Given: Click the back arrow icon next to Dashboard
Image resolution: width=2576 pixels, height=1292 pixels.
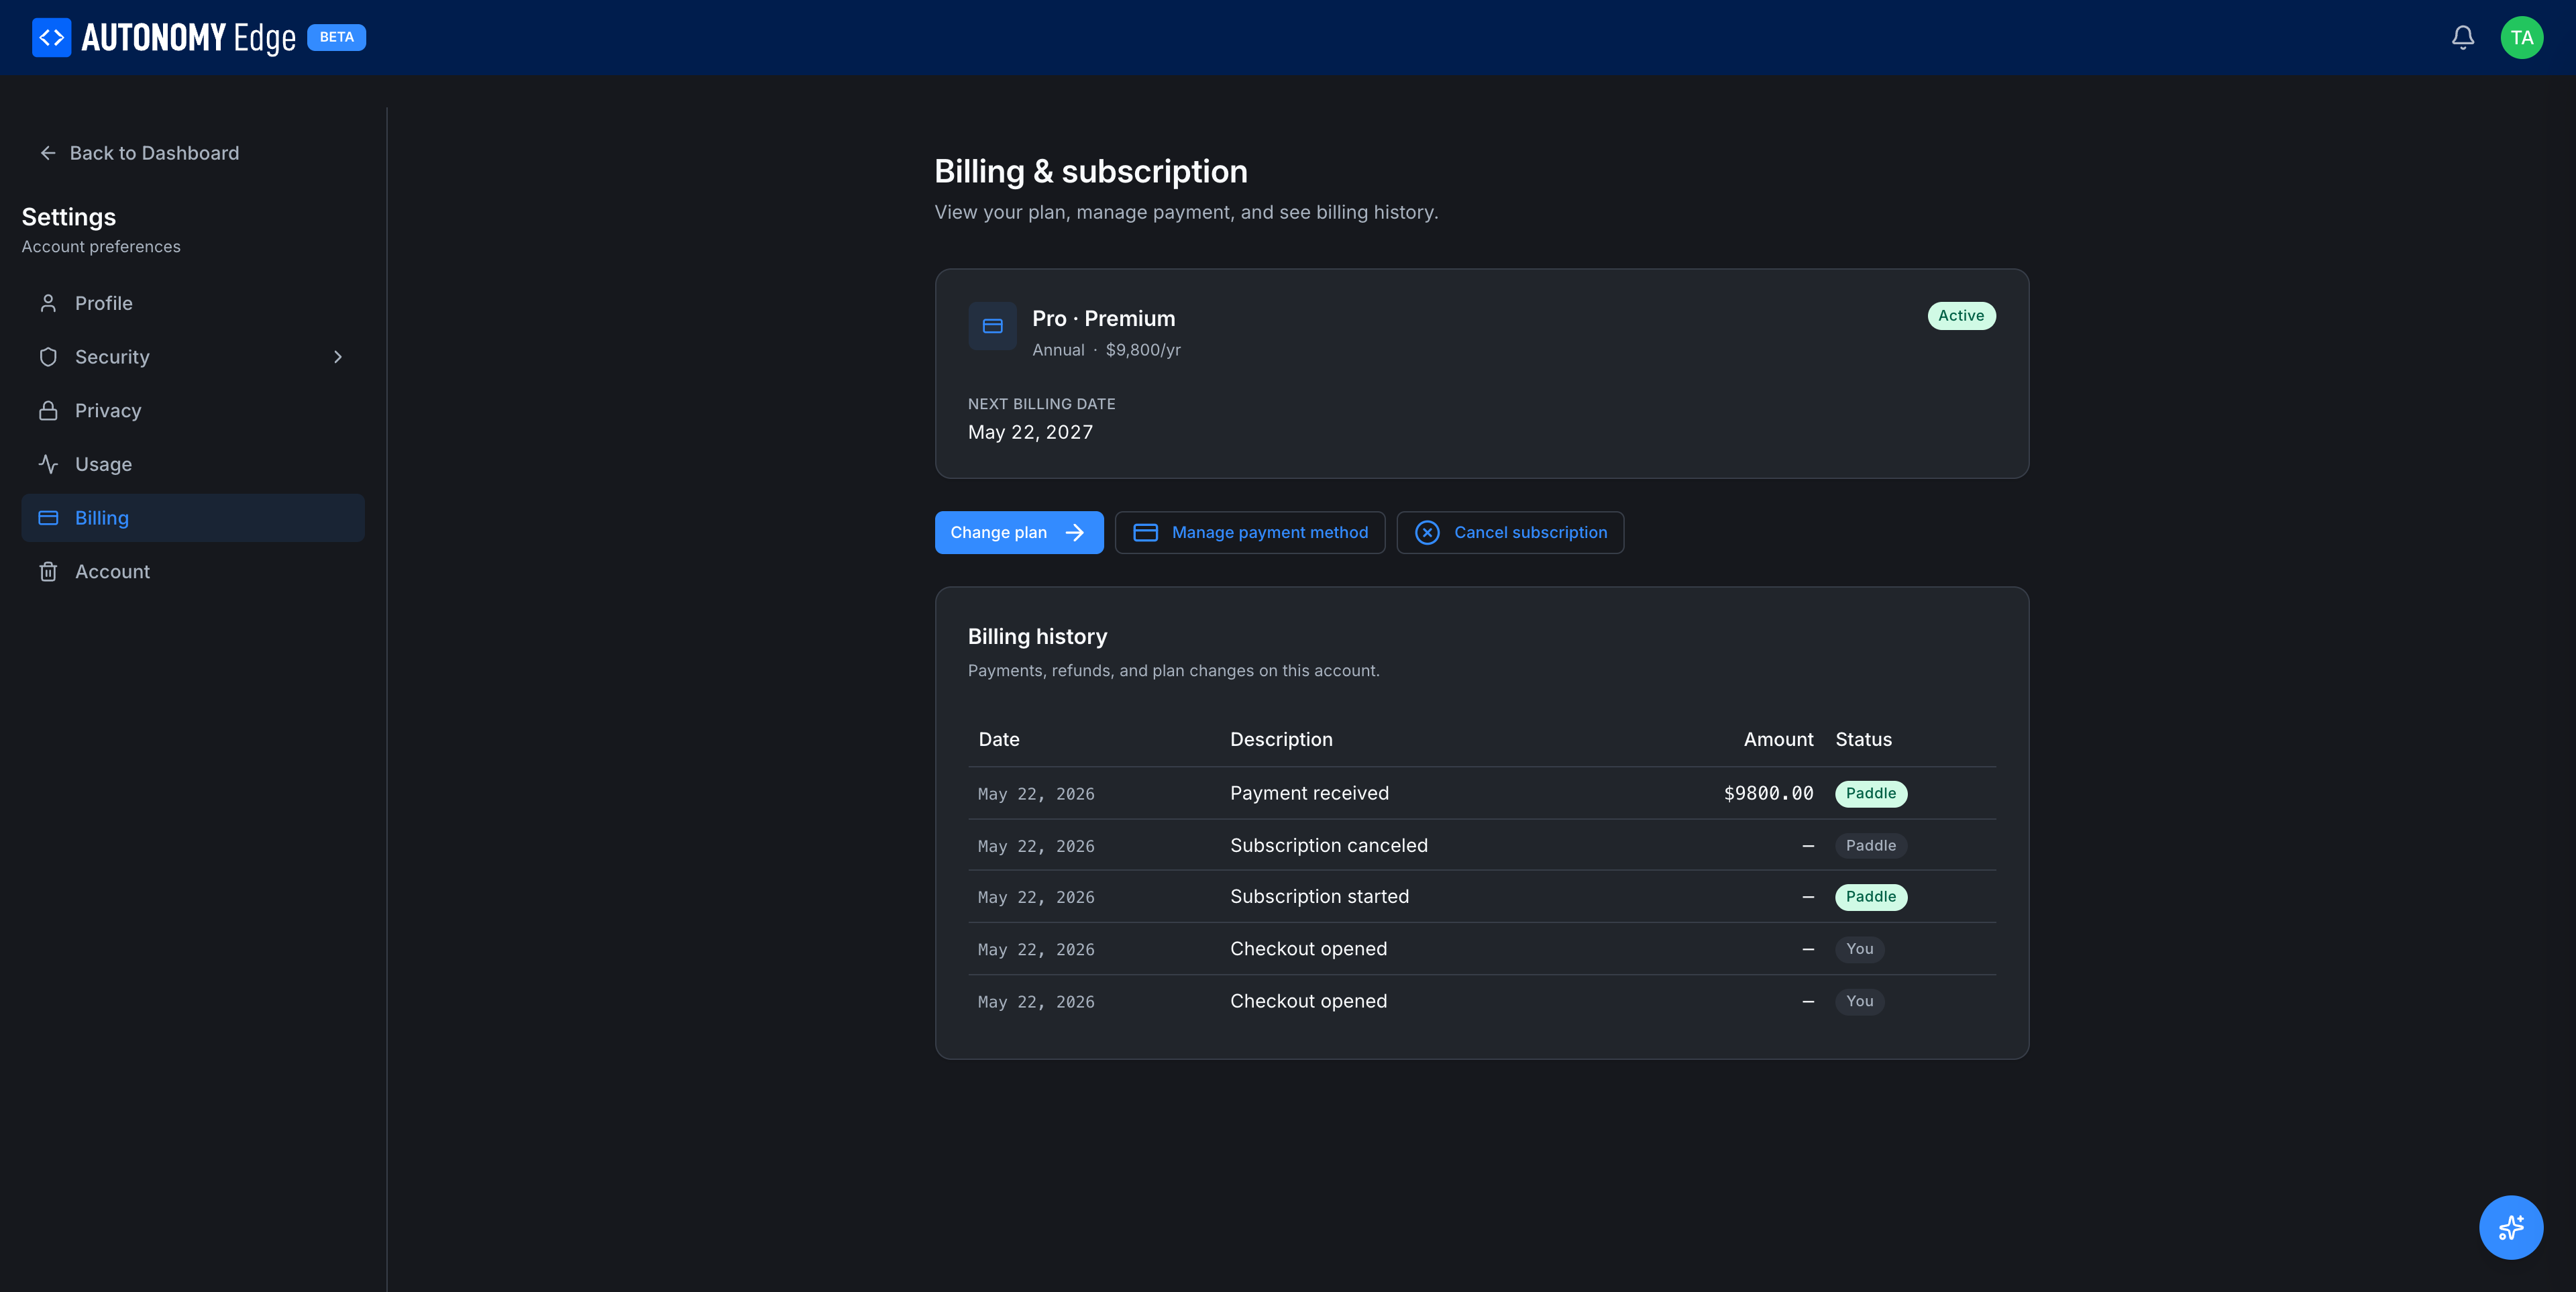Looking at the screenshot, I should click(x=47, y=153).
